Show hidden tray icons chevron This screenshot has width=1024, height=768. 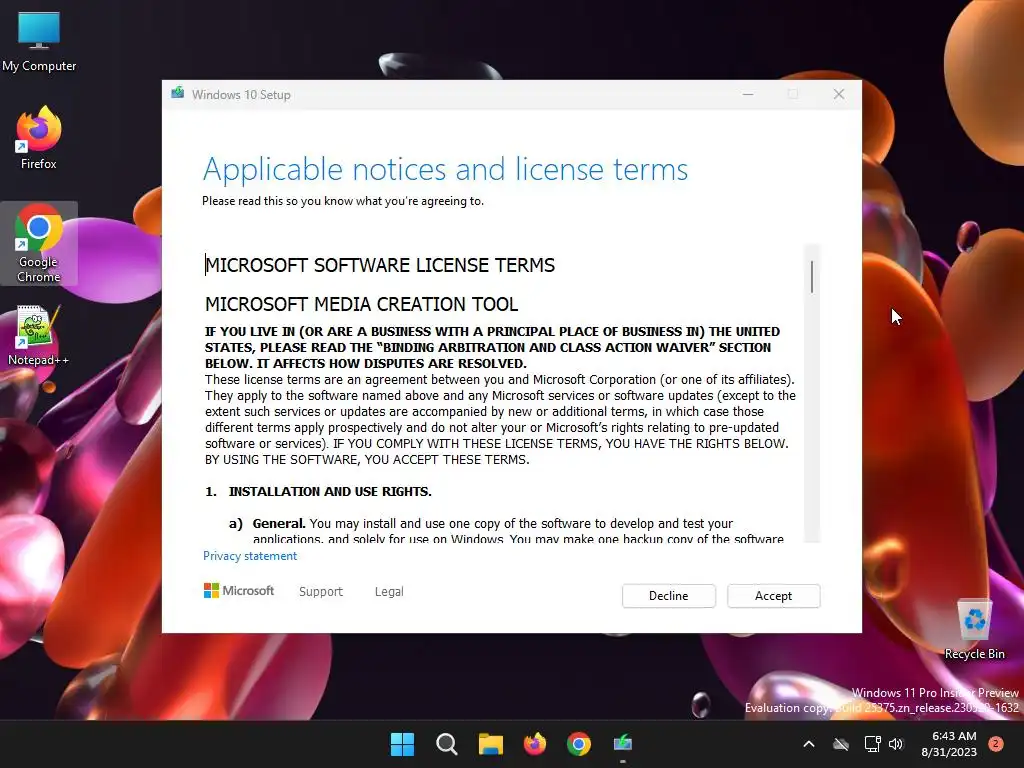tap(808, 744)
